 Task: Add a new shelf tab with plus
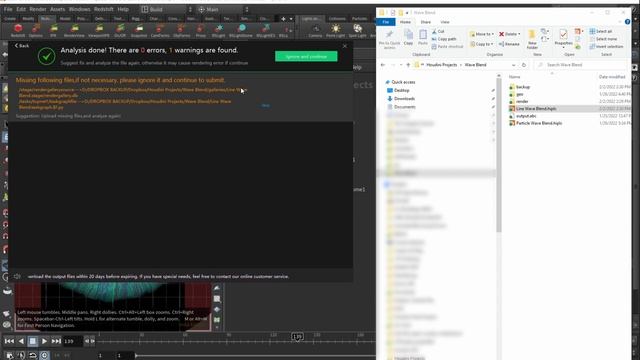[283, 19]
